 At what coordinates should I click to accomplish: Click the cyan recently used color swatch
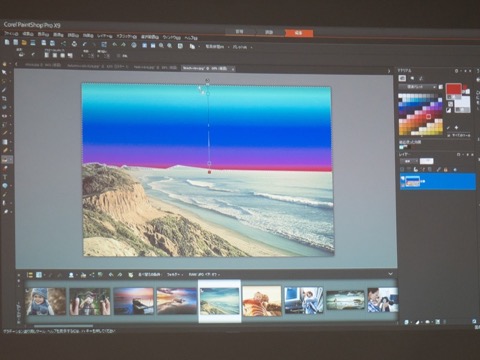coord(402,147)
